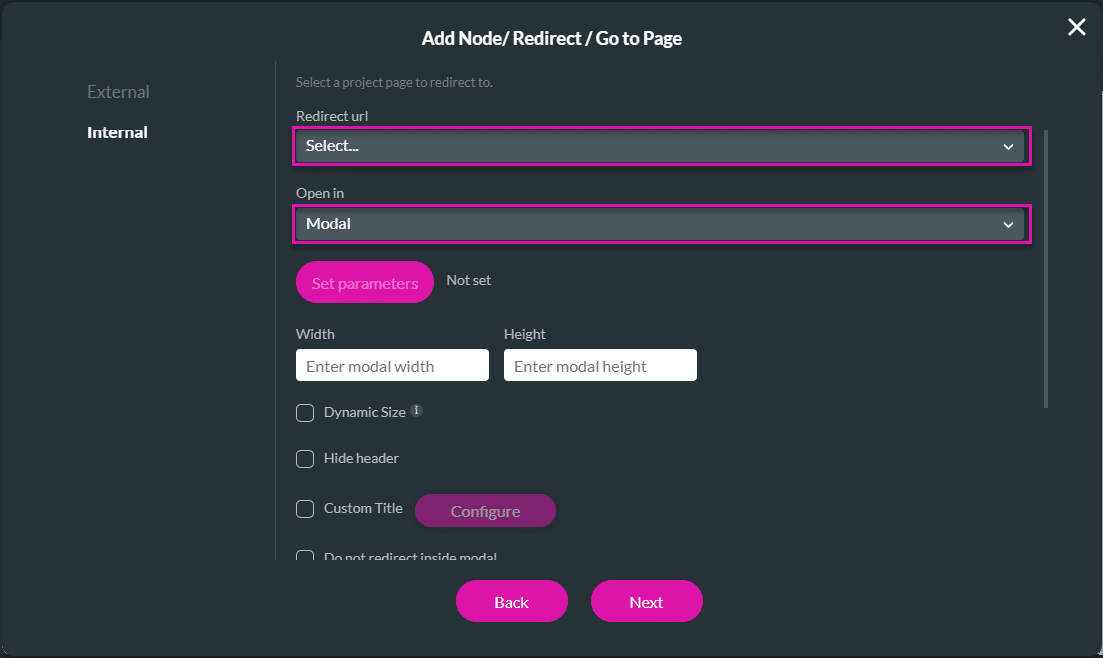Expand the Open in Modal dropdown
The height and width of the screenshot is (658, 1103).
click(660, 224)
